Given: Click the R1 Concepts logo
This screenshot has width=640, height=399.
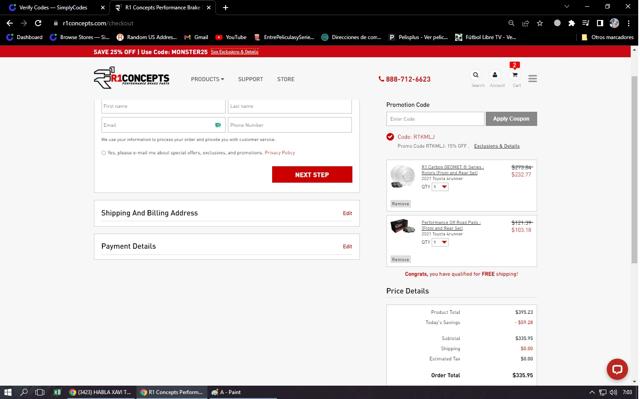Looking at the screenshot, I should pos(131,78).
